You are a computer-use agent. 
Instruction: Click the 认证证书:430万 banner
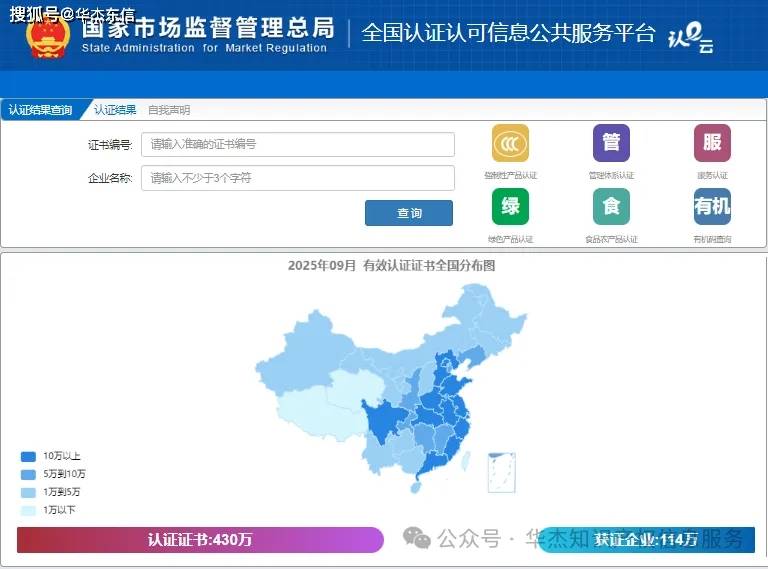tap(200, 540)
